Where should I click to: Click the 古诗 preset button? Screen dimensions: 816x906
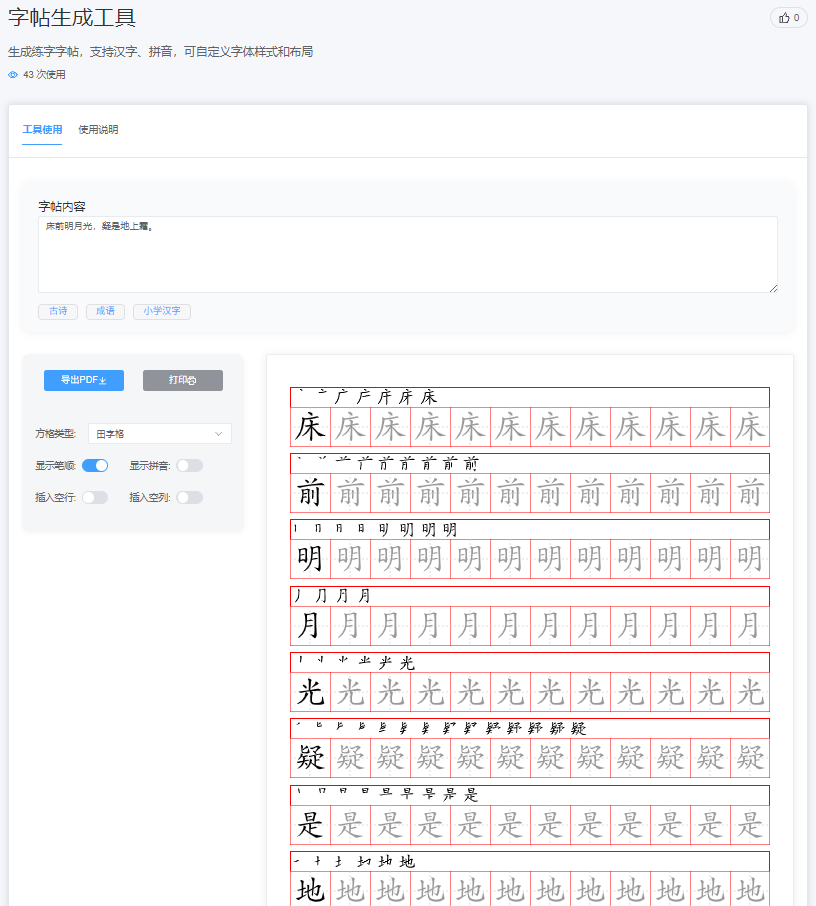[x=57, y=311]
